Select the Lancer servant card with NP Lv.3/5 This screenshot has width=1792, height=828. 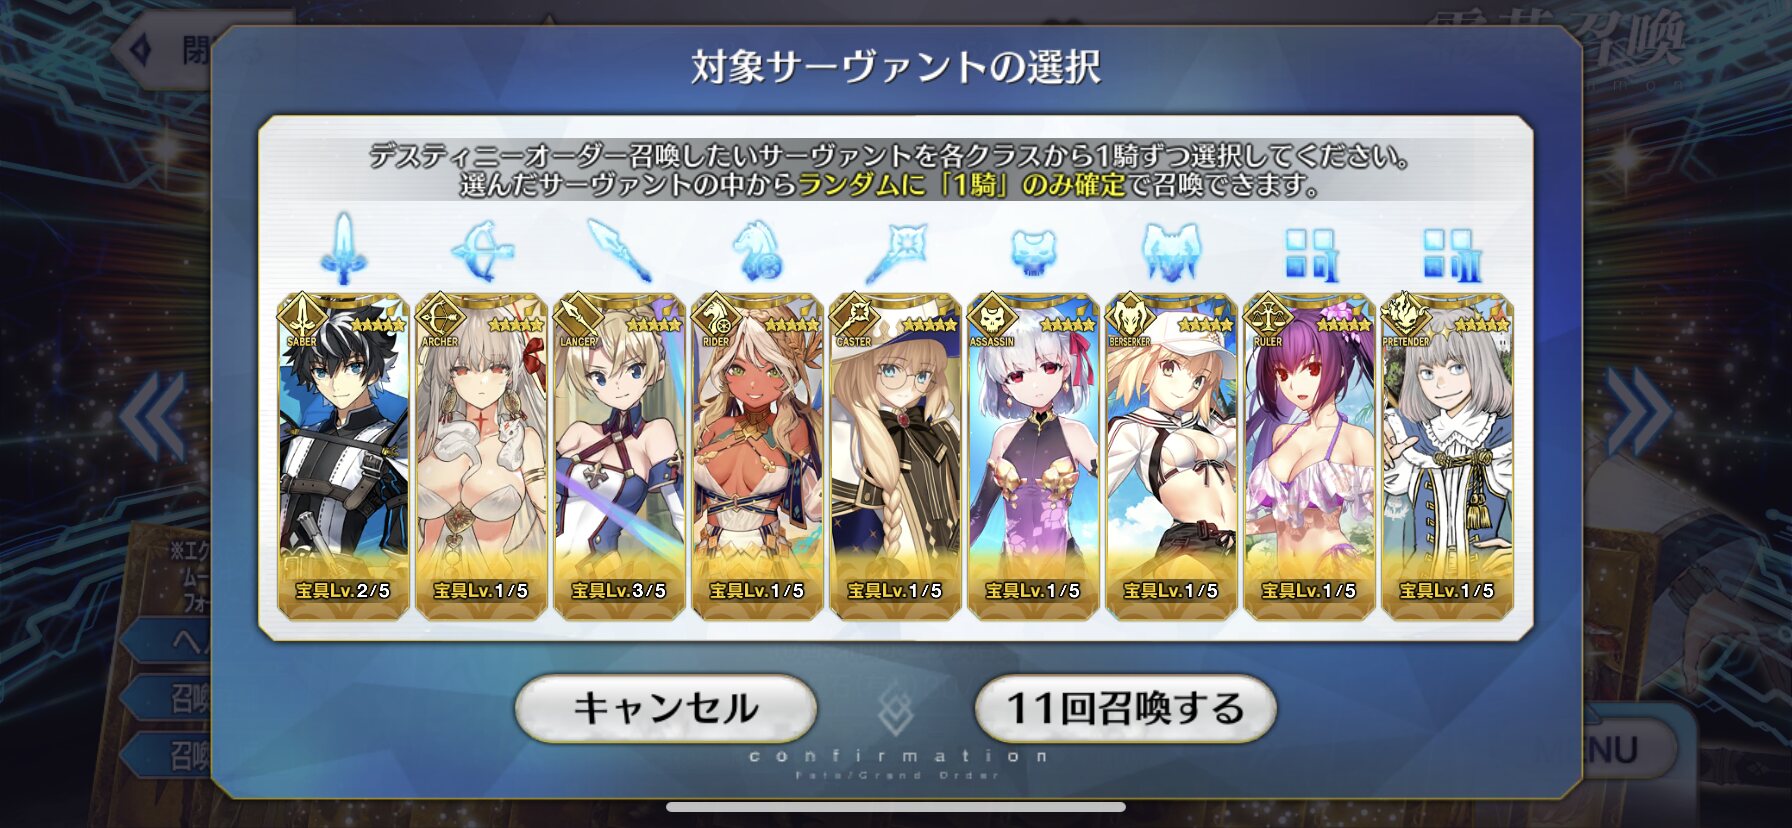(619, 456)
